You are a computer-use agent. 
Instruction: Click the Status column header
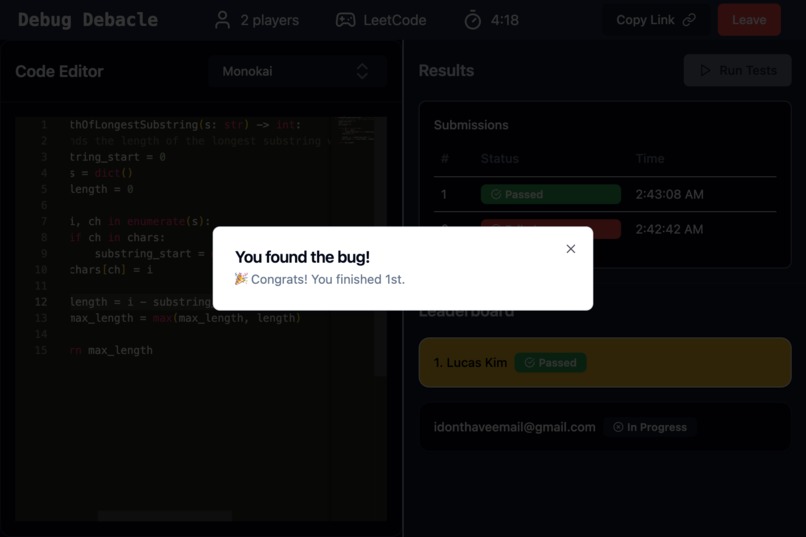click(500, 158)
